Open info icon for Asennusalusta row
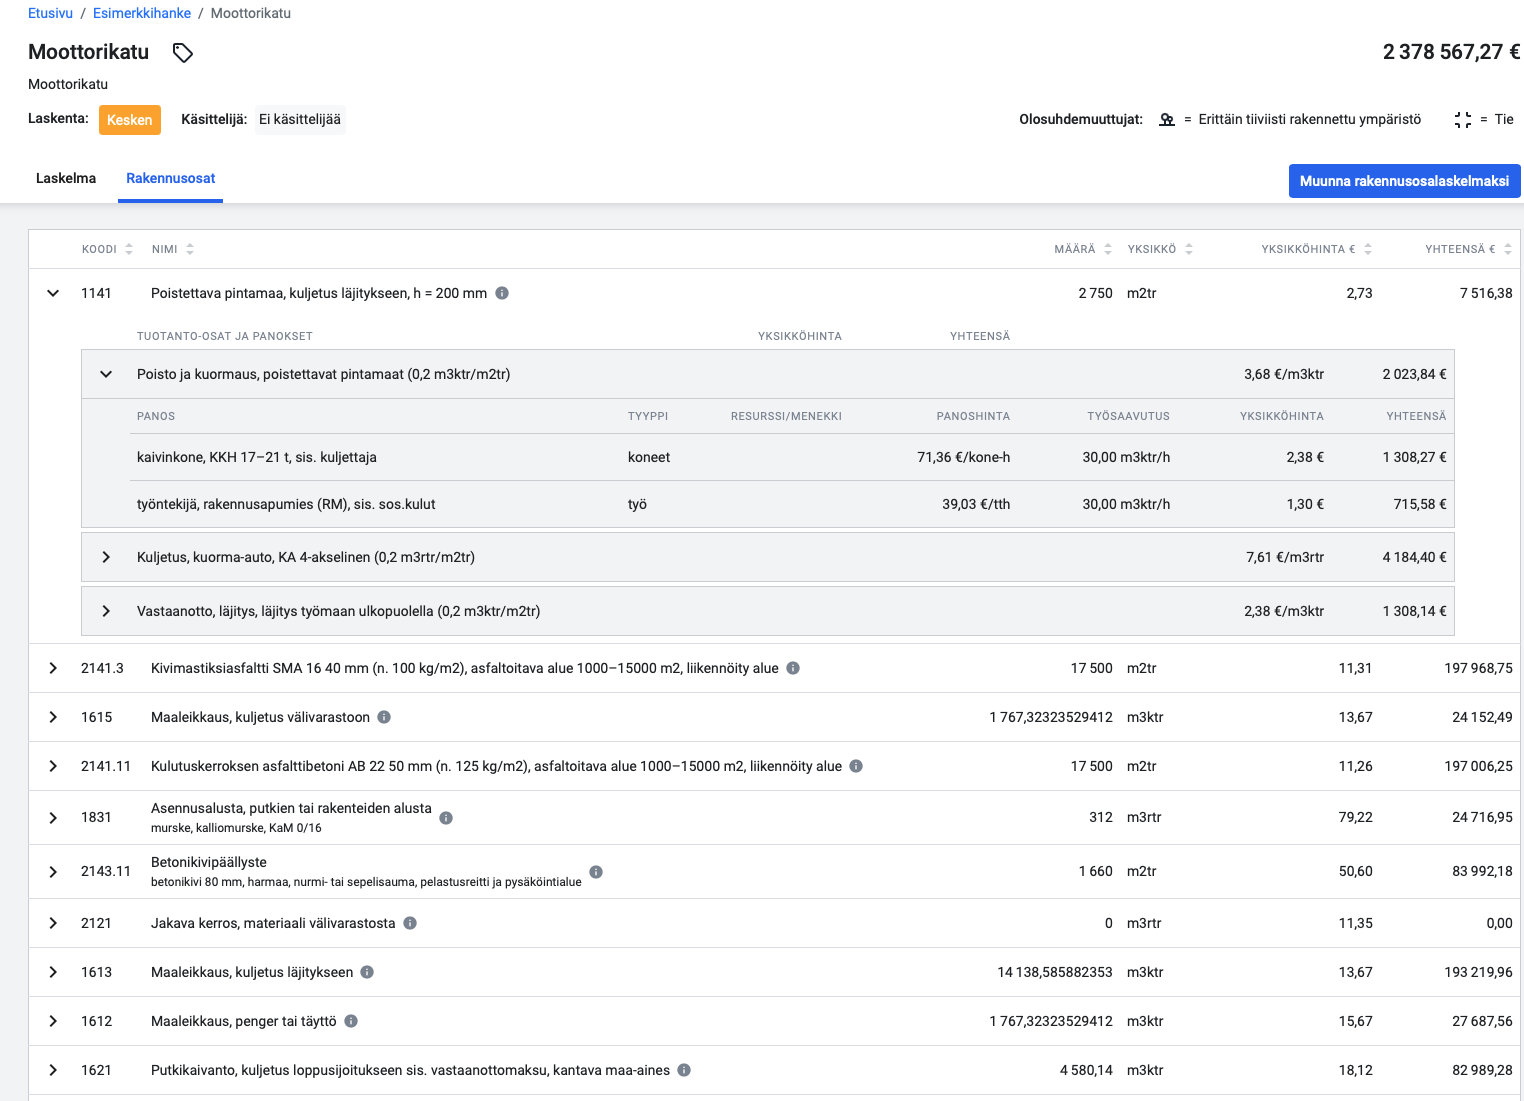The height and width of the screenshot is (1101, 1524). coord(446,818)
